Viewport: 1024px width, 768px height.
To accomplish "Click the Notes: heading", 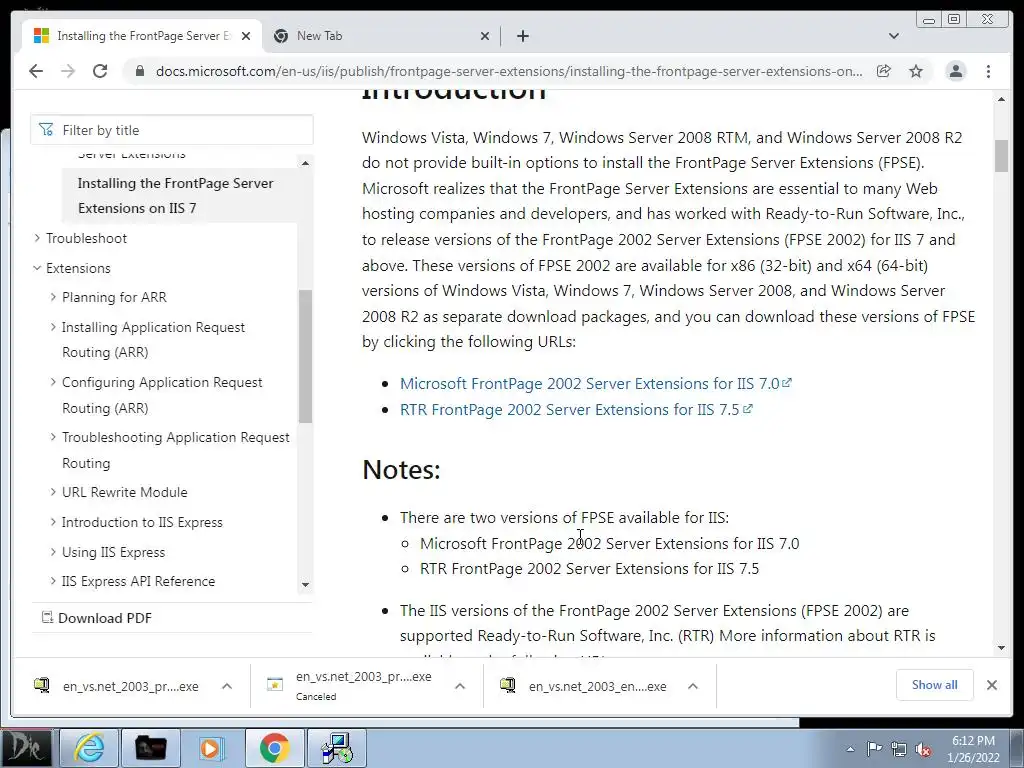I will [402, 470].
